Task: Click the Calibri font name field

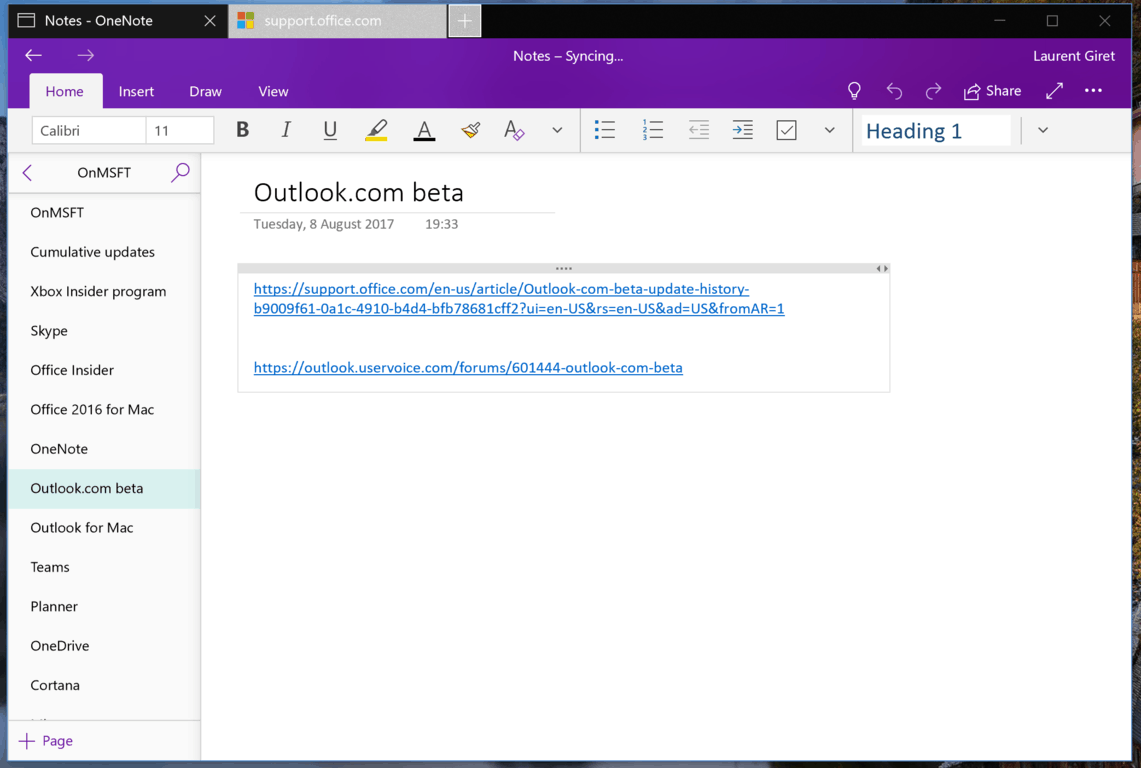Action: 89,130
